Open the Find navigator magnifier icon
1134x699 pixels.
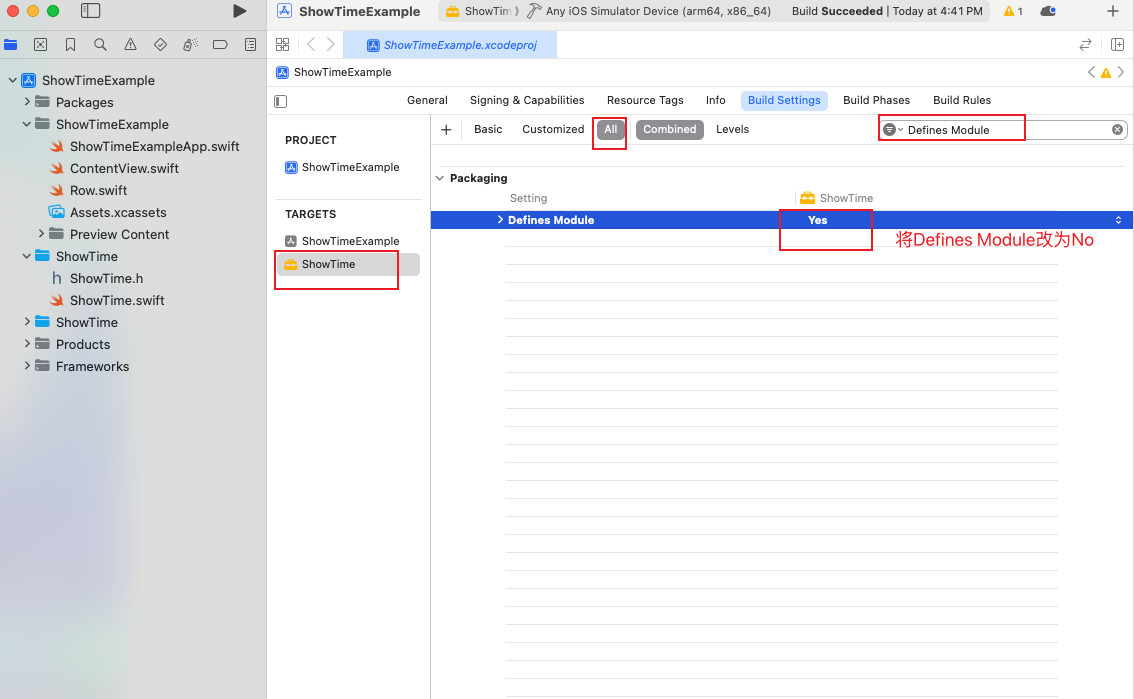point(101,45)
